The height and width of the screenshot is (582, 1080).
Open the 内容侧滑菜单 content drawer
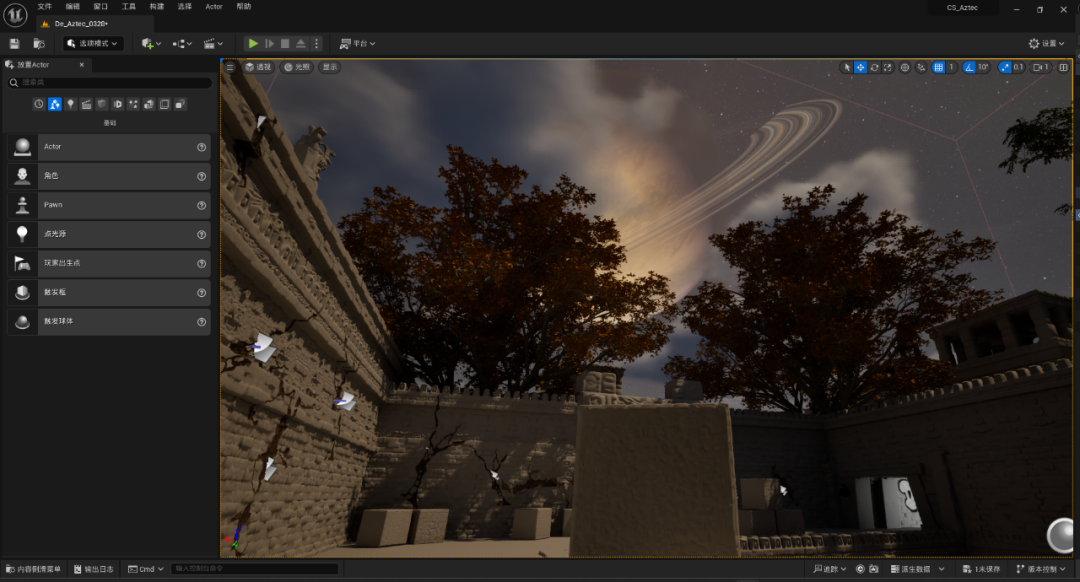coord(33,569)
